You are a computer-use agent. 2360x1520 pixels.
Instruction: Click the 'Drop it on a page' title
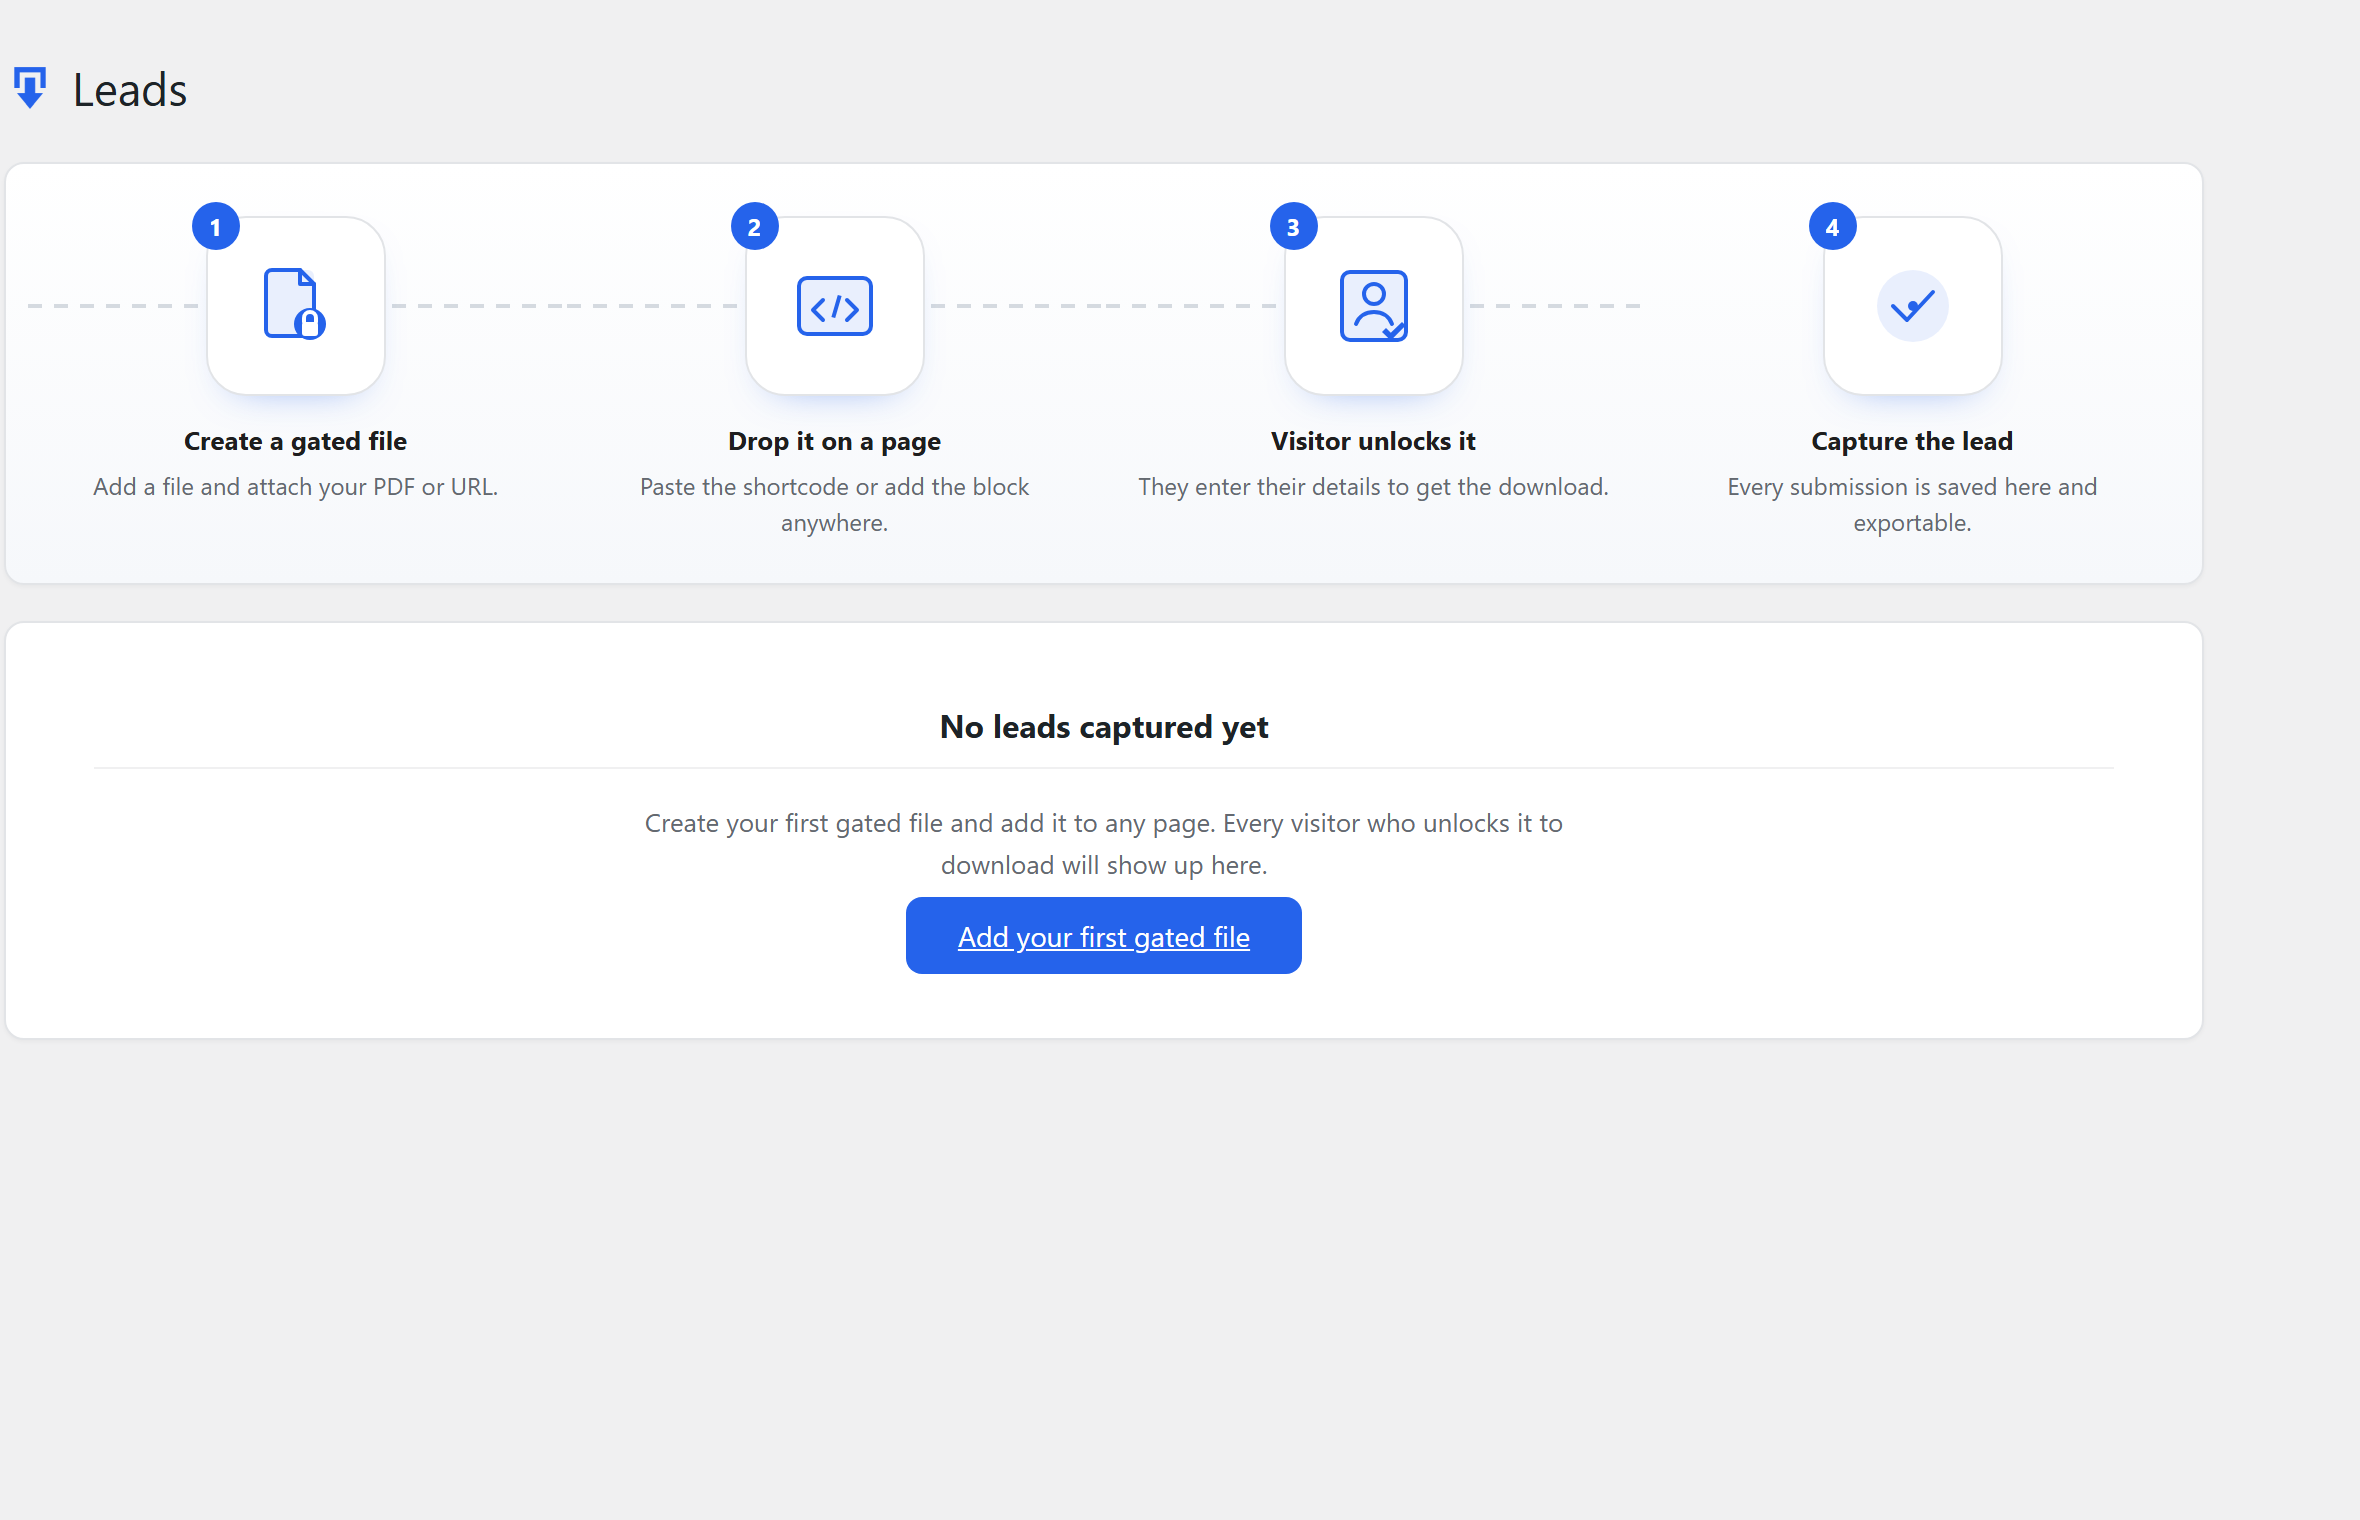coord(834,441)
